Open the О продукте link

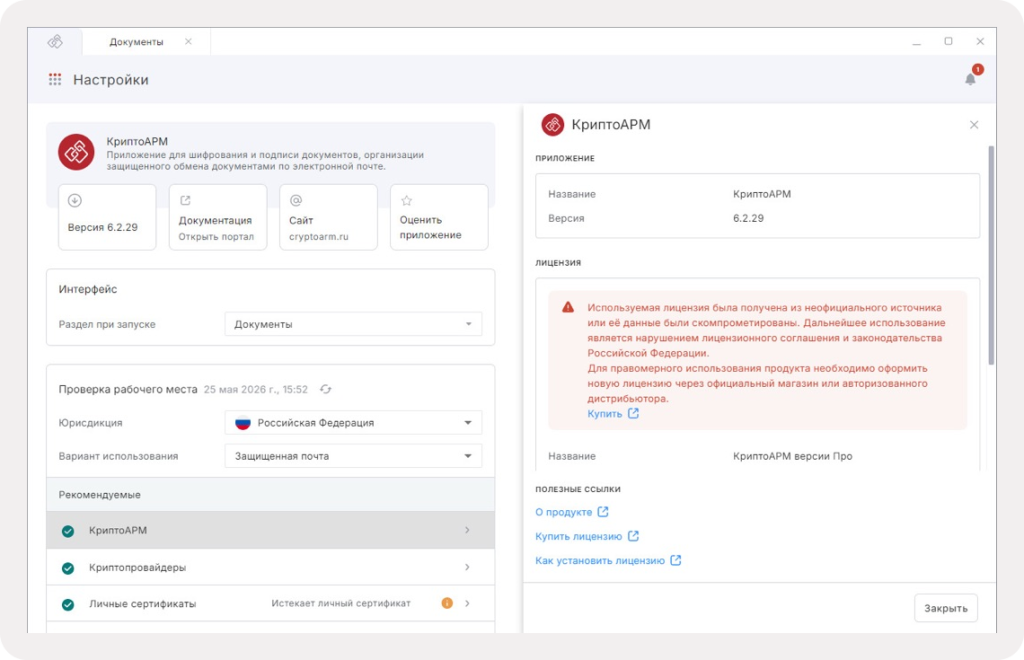[x=564, y=512]
